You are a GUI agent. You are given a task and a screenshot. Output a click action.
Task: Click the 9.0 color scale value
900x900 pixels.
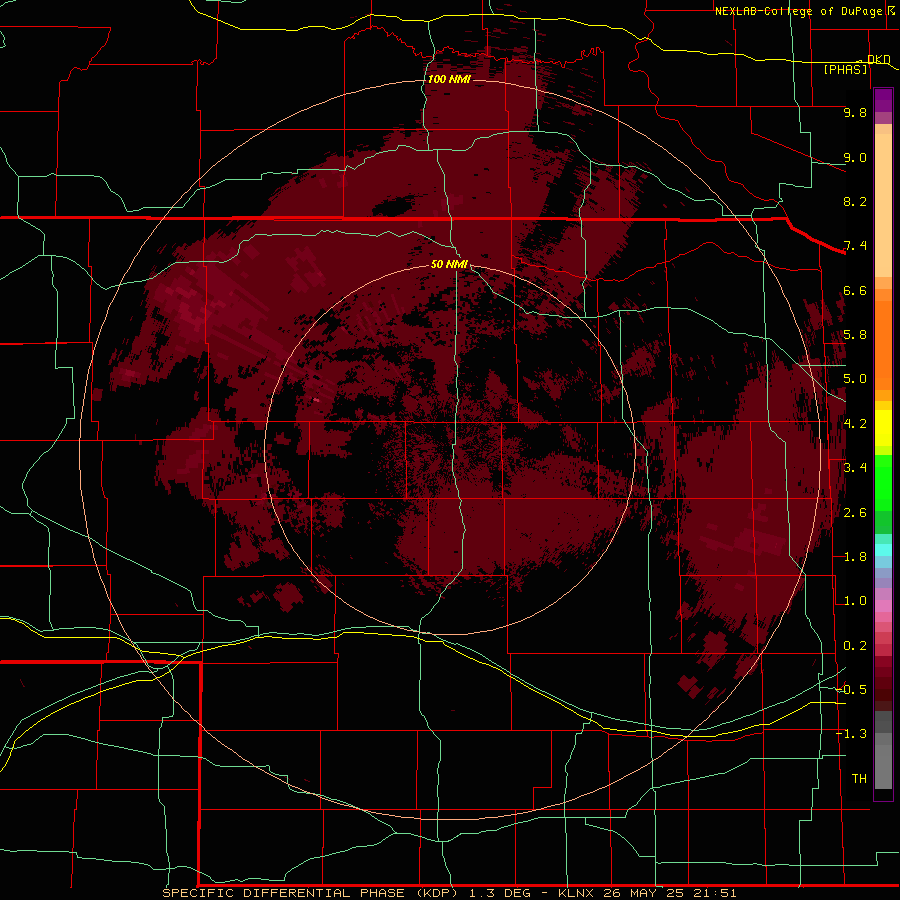855,157
